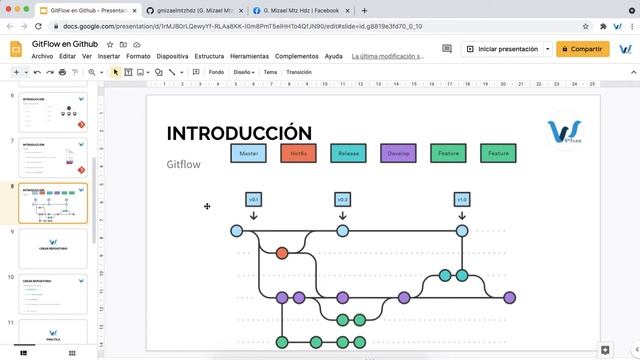Open the última modificación link
Viewport: 640px width, 360px height.
388,56
